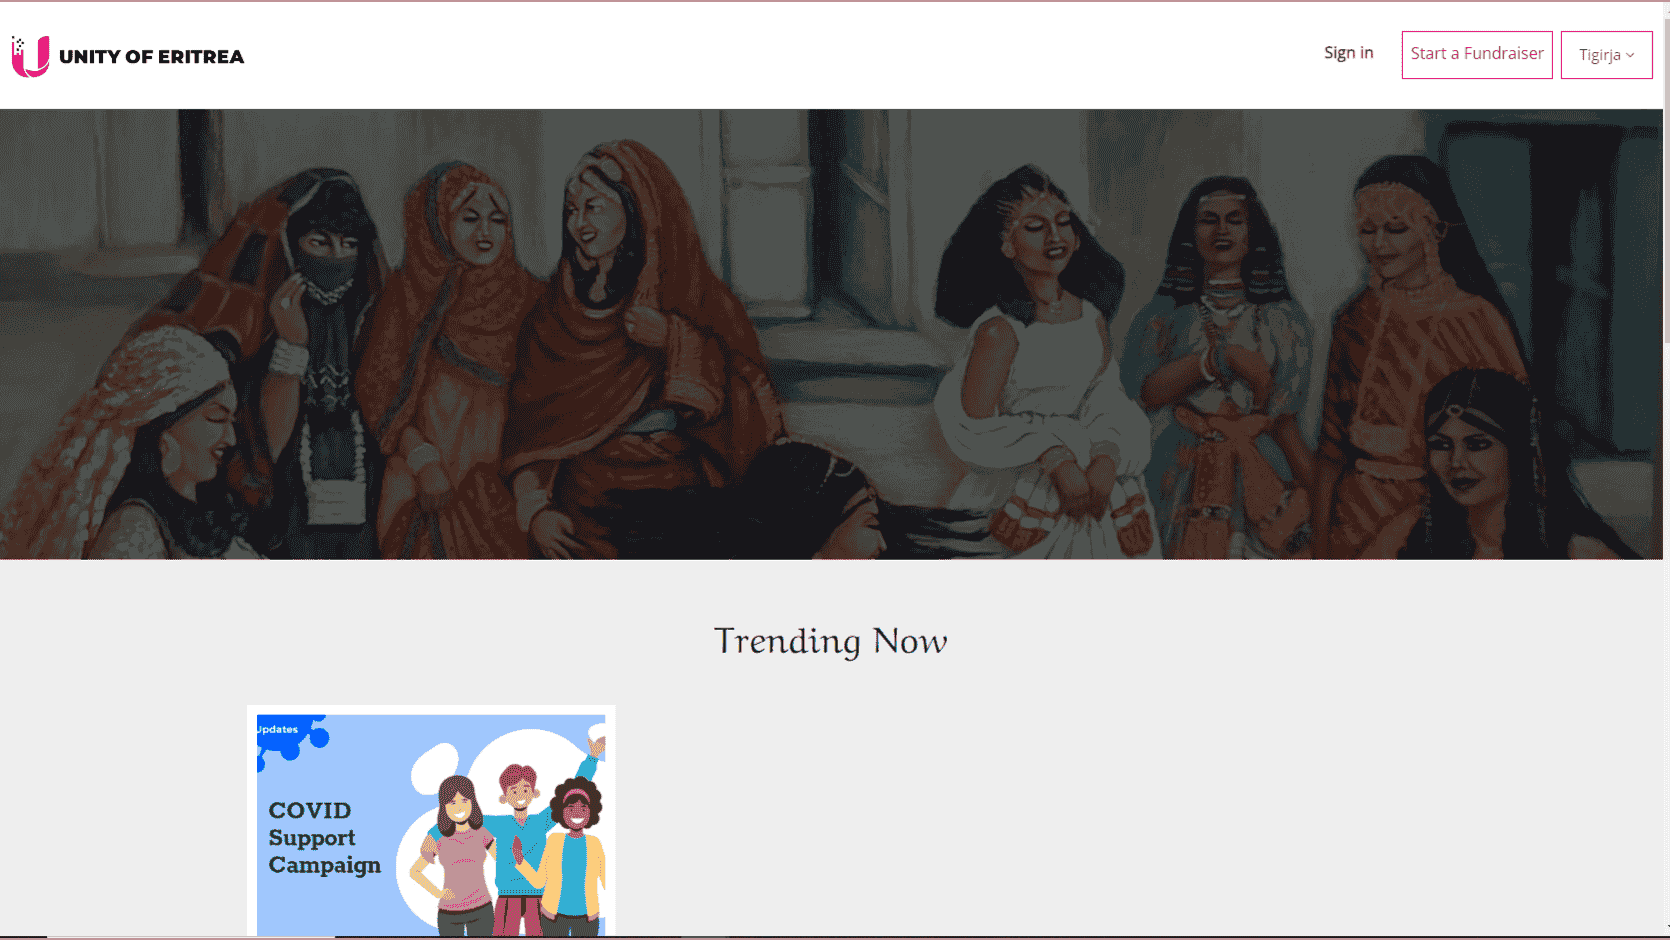Image resolution: width=1670 pixels, height=940 pixels.
Task: Click the empty area beside the campaign card
Action: point(1000,820)
